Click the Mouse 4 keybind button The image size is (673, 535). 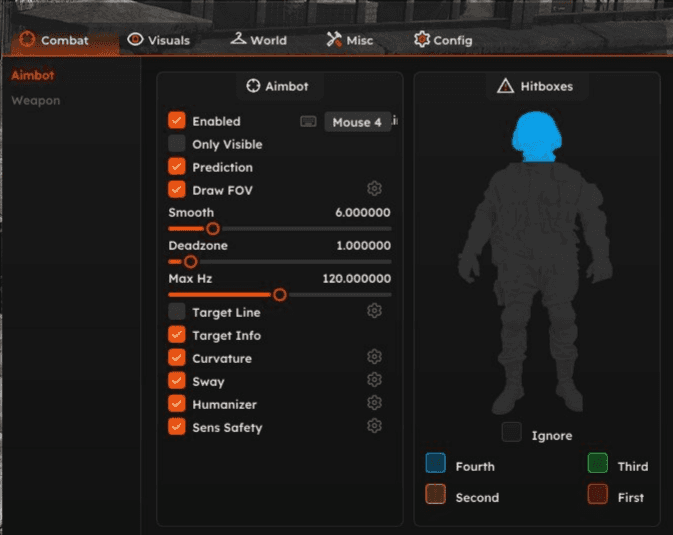point(357,122)
